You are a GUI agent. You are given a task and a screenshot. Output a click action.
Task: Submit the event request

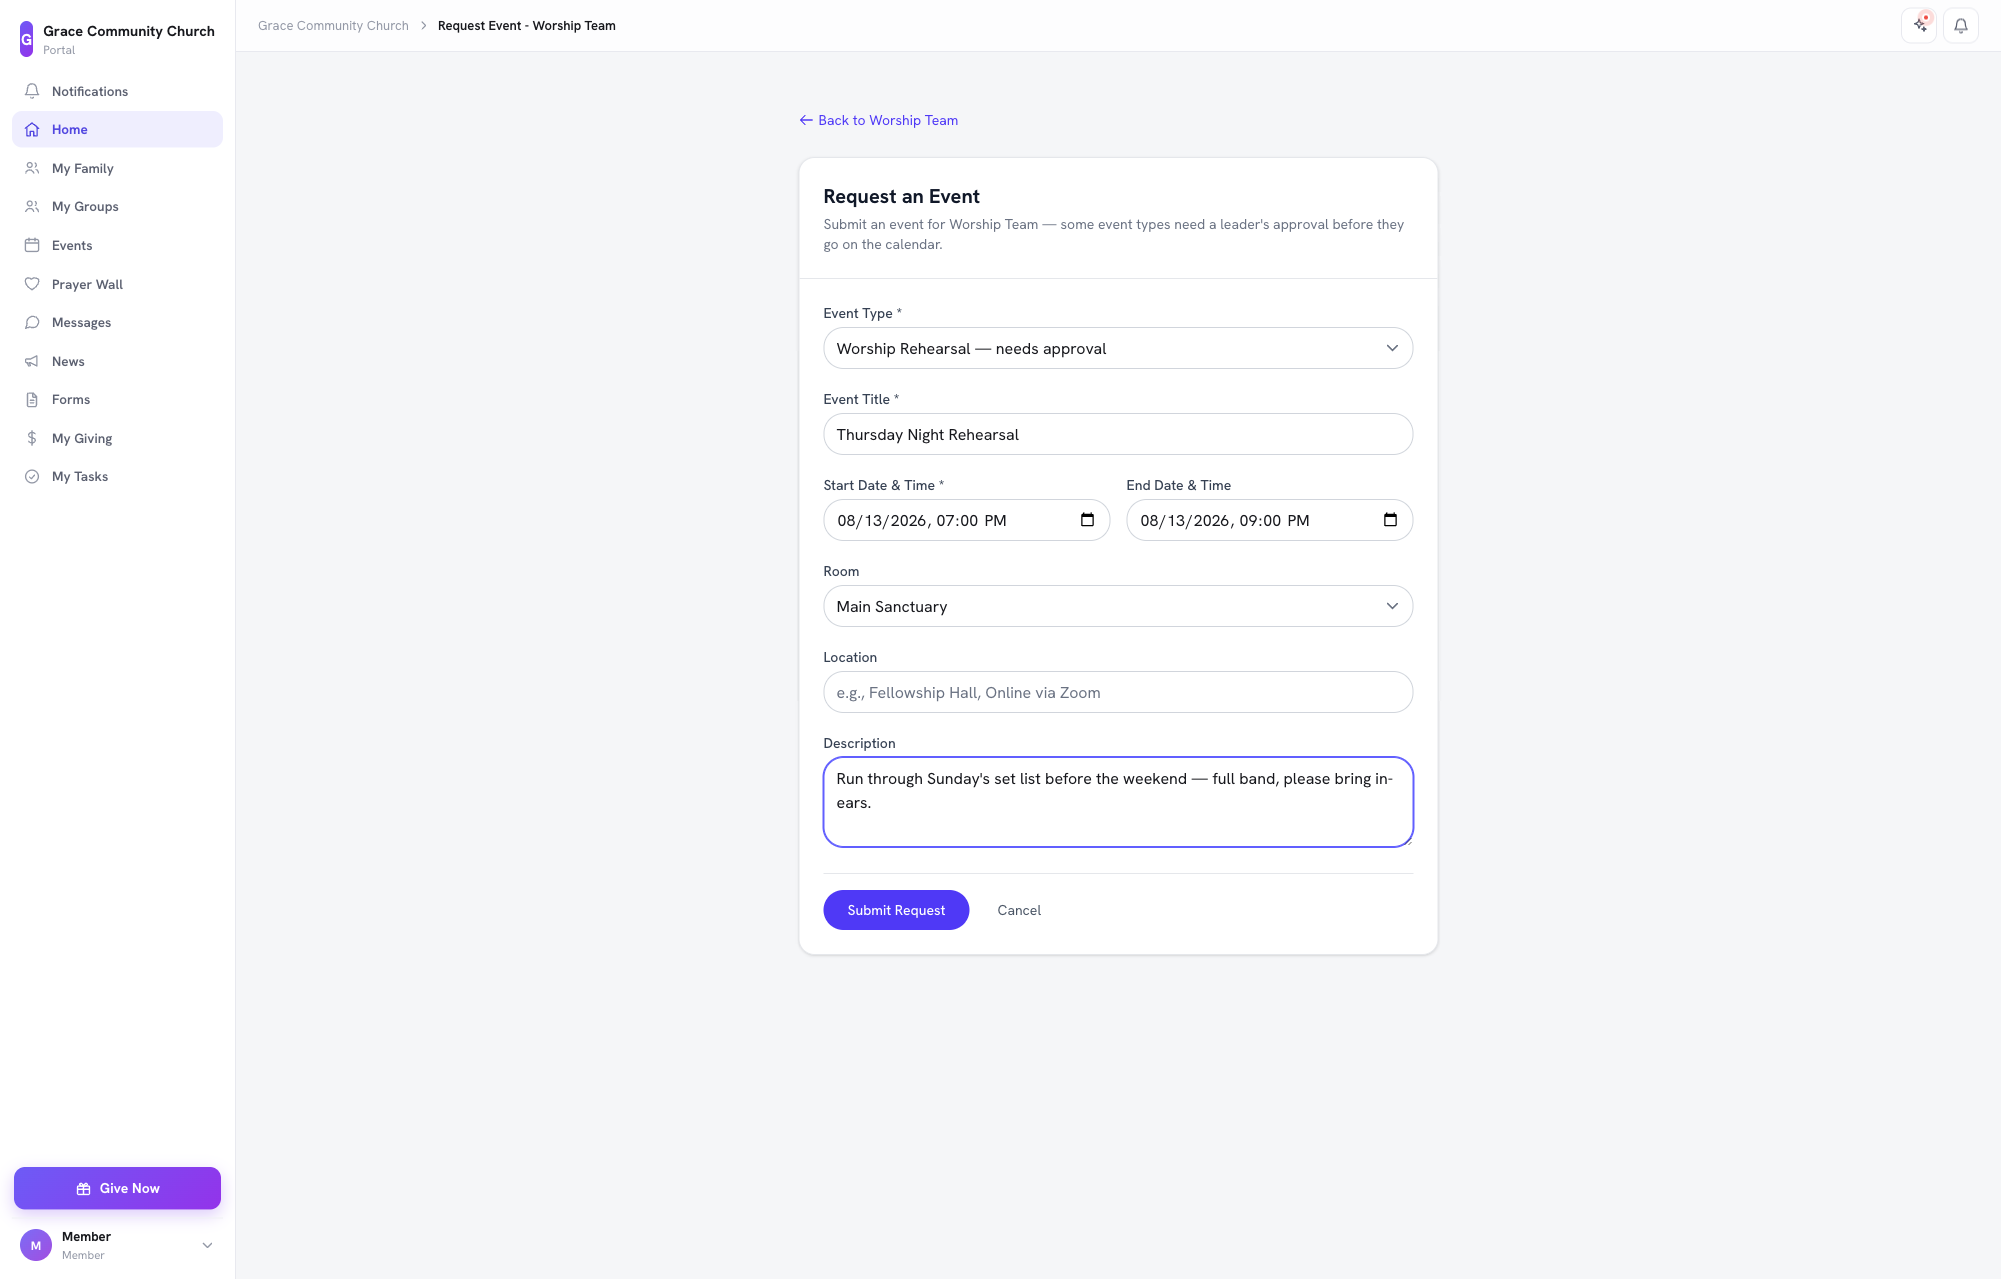pyautogui.click(x=896, y=910)
